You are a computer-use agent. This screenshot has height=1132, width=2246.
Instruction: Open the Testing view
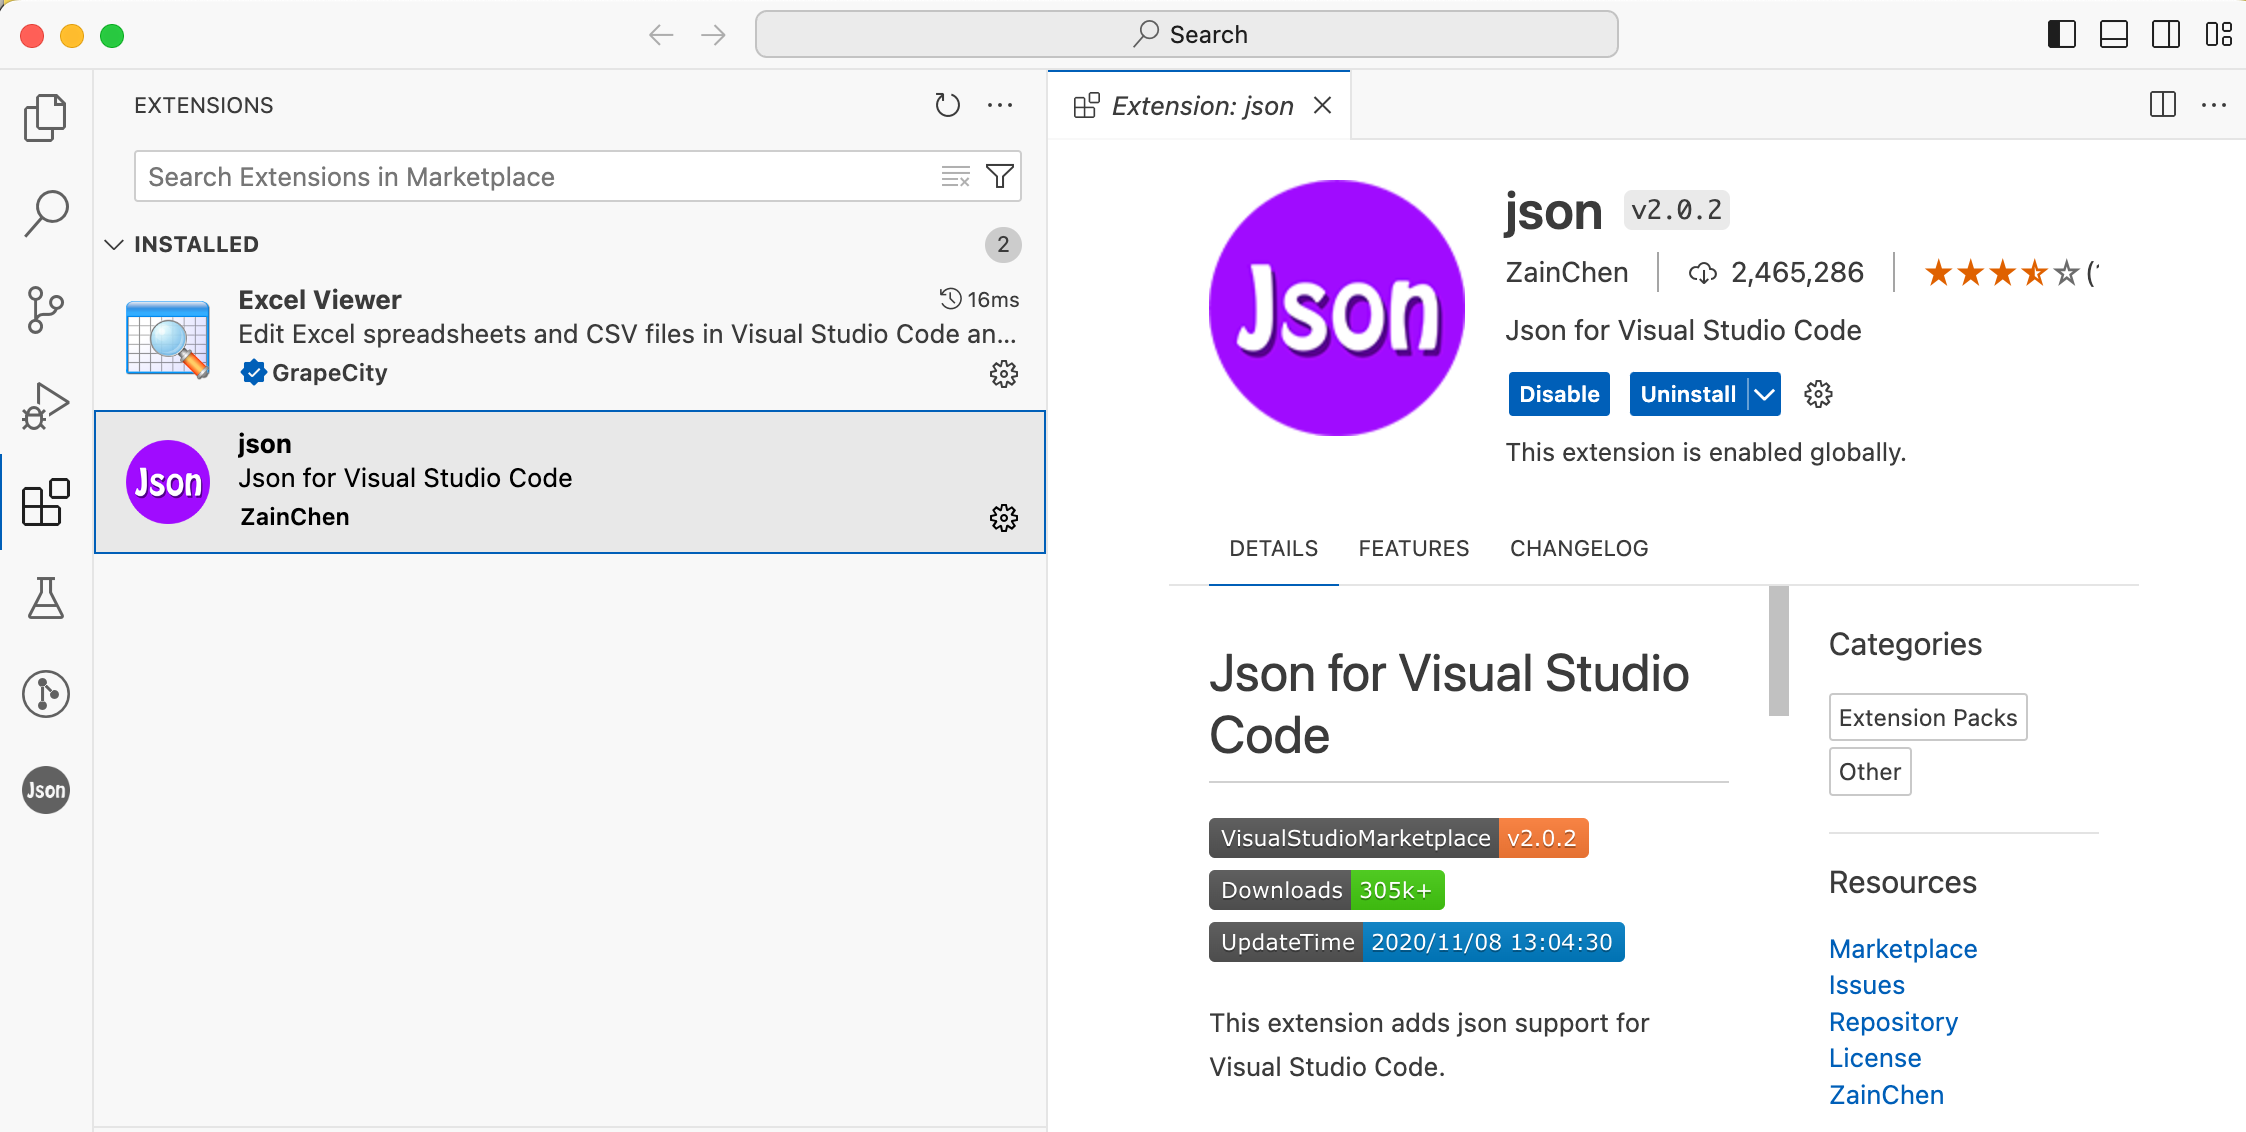point(44,598)
